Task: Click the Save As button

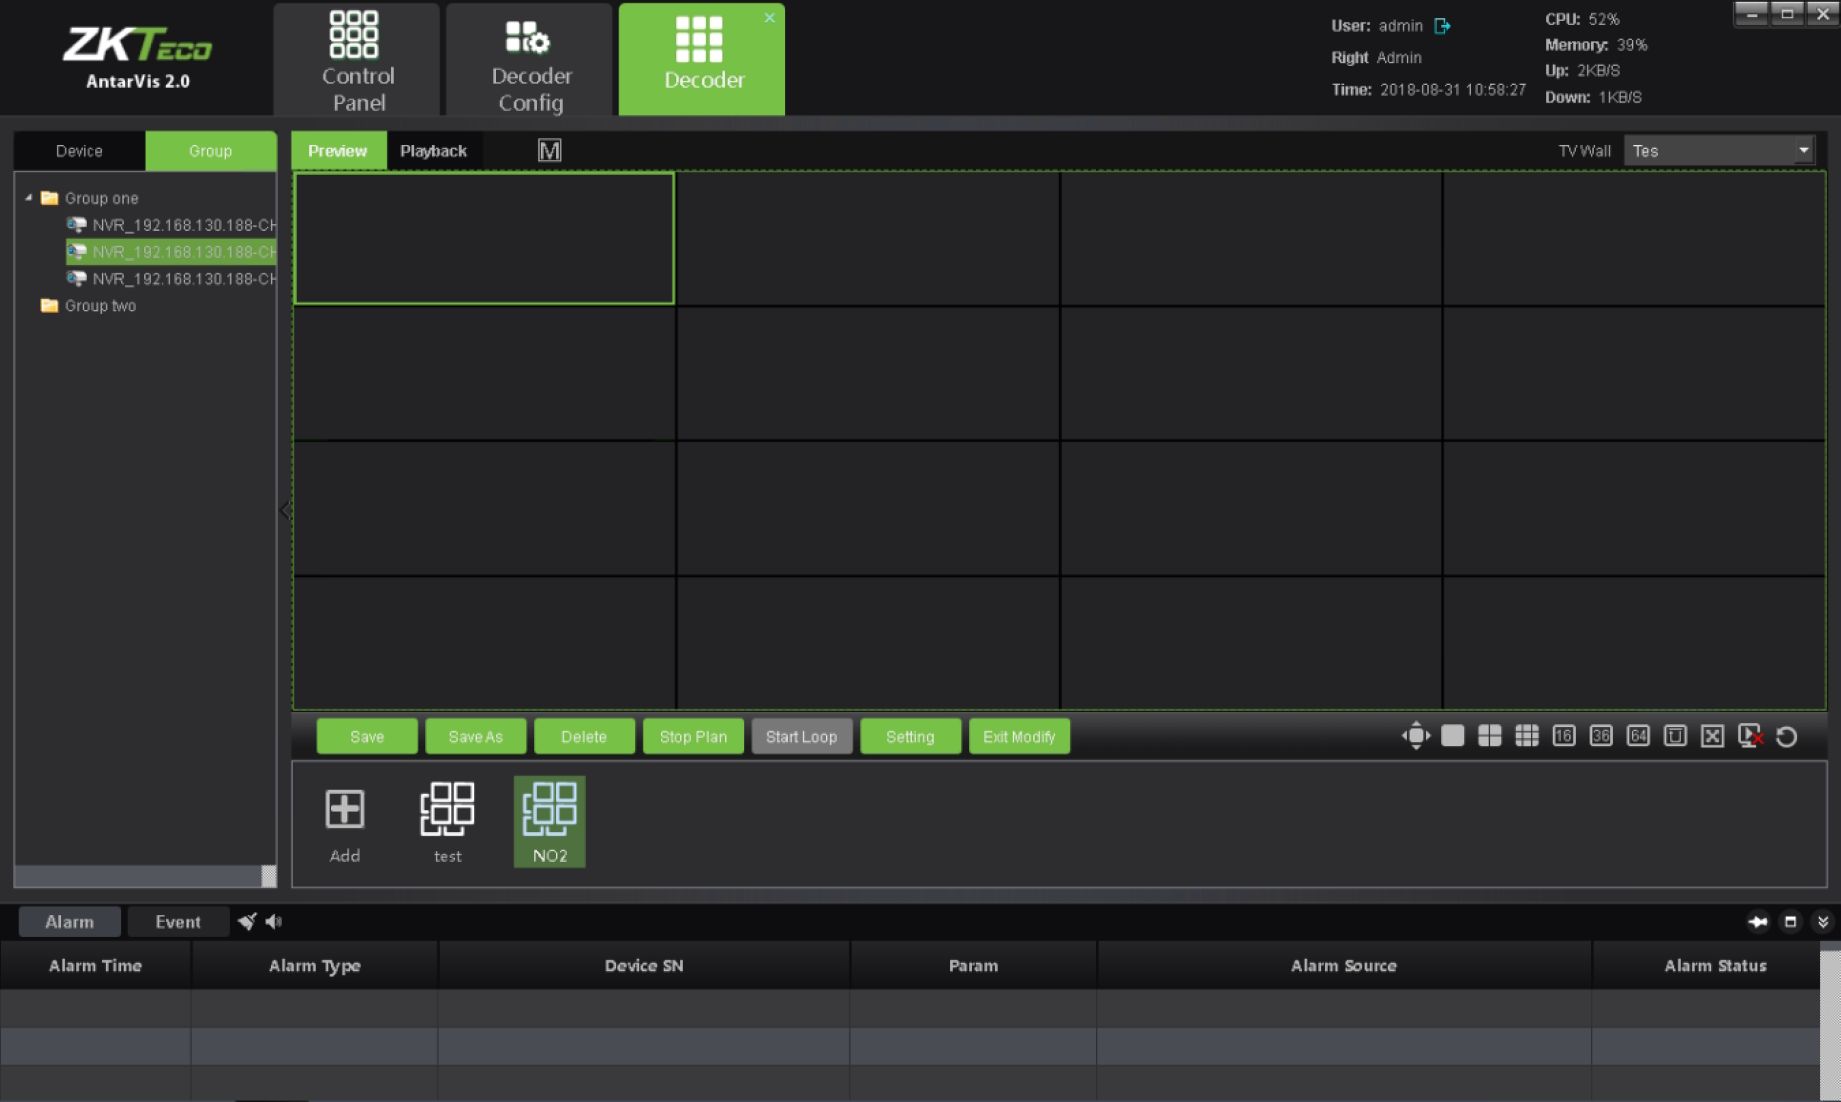Action: [x=475, y=737]
